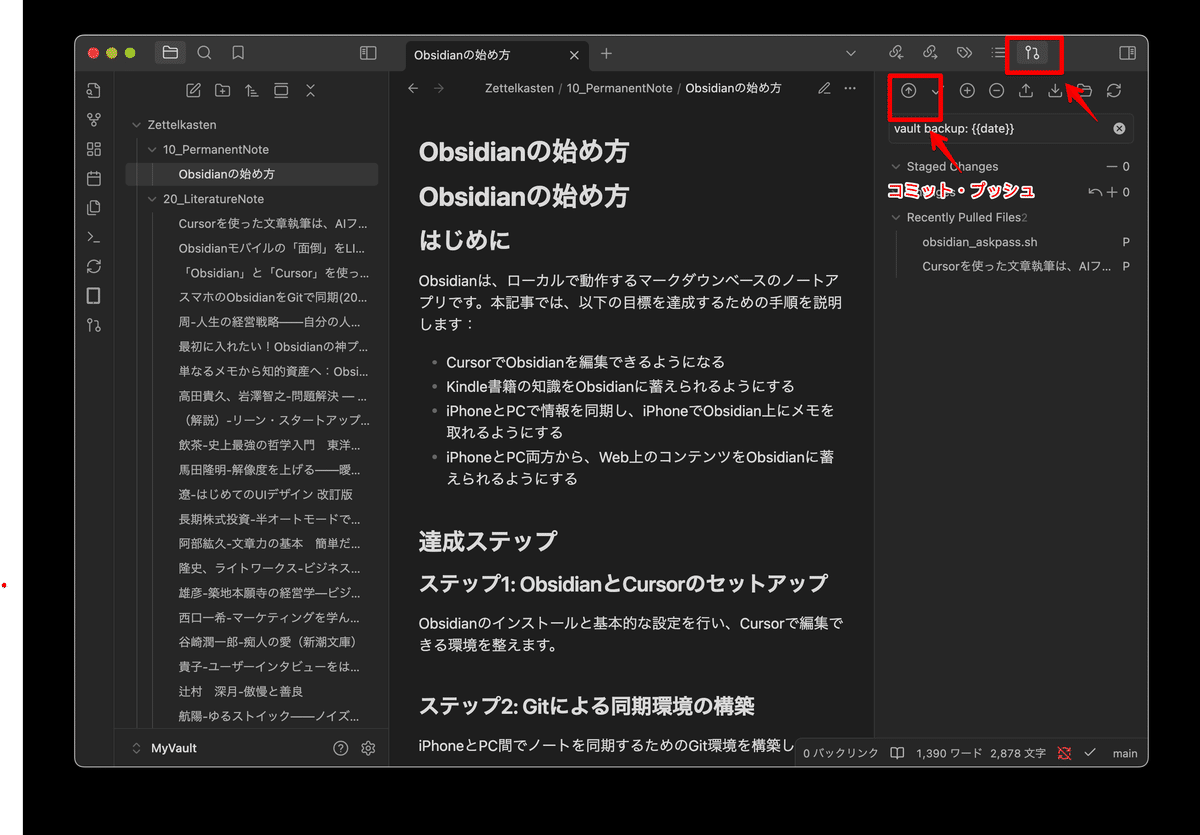Viewport: 1200px width, 835px height.
Task: Click the red sync-off status bar icon
Action: click(x=1064, y=753)
